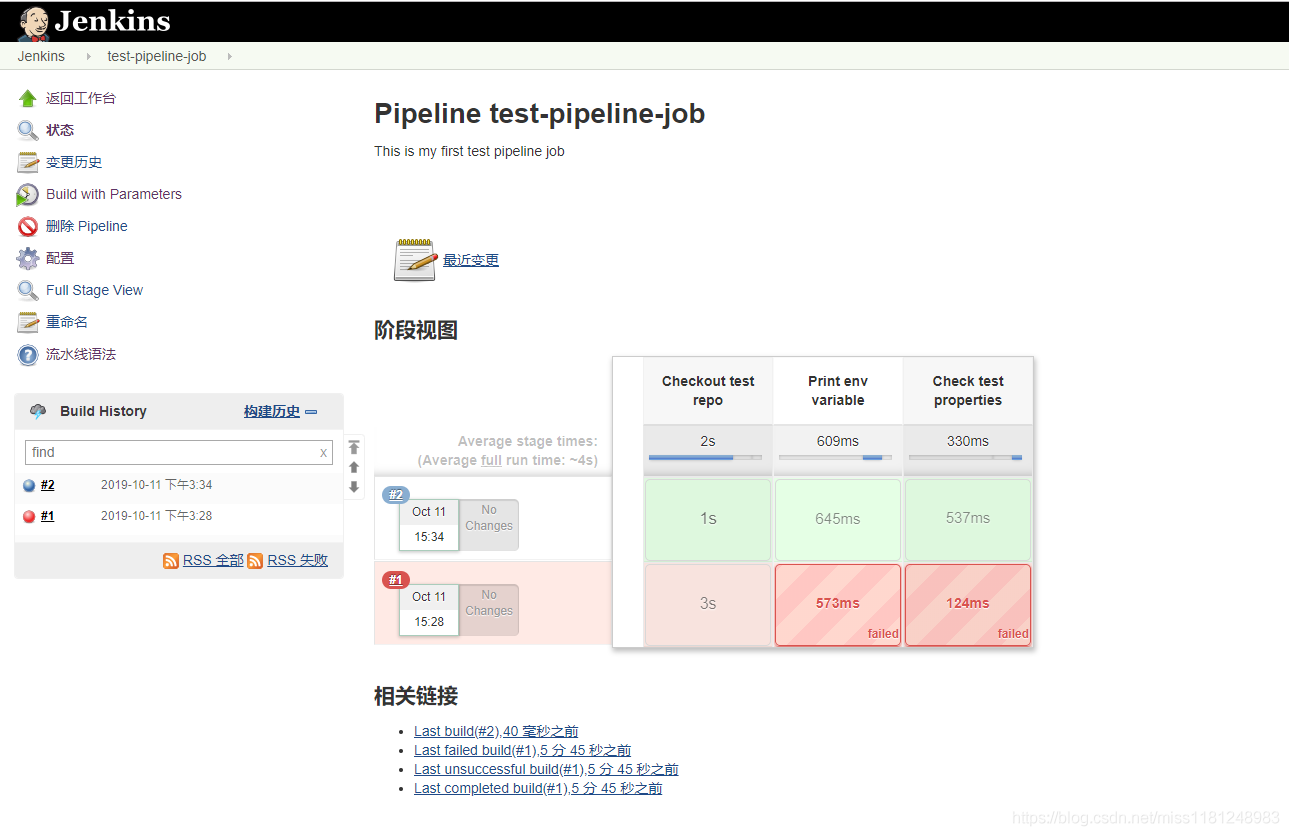Click the #2 badge in stage view

point(396,494)
